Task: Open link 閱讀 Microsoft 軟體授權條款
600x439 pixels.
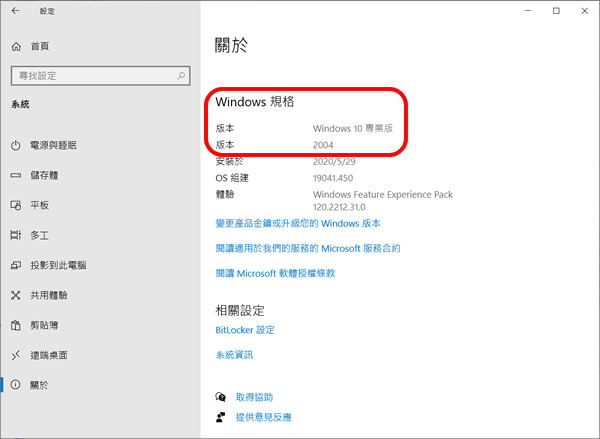Action: click(x=275, y=273)
